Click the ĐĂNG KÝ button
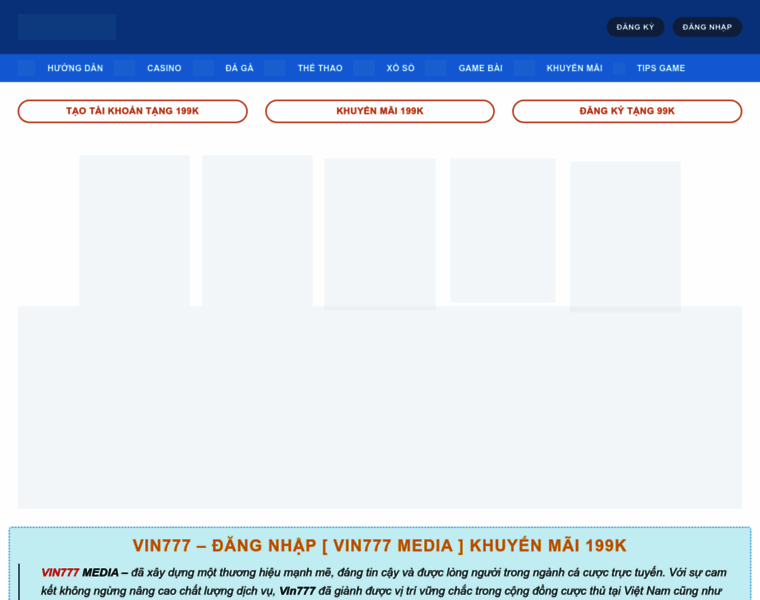This screenshot has width=760, height=600. coord(635,27)
